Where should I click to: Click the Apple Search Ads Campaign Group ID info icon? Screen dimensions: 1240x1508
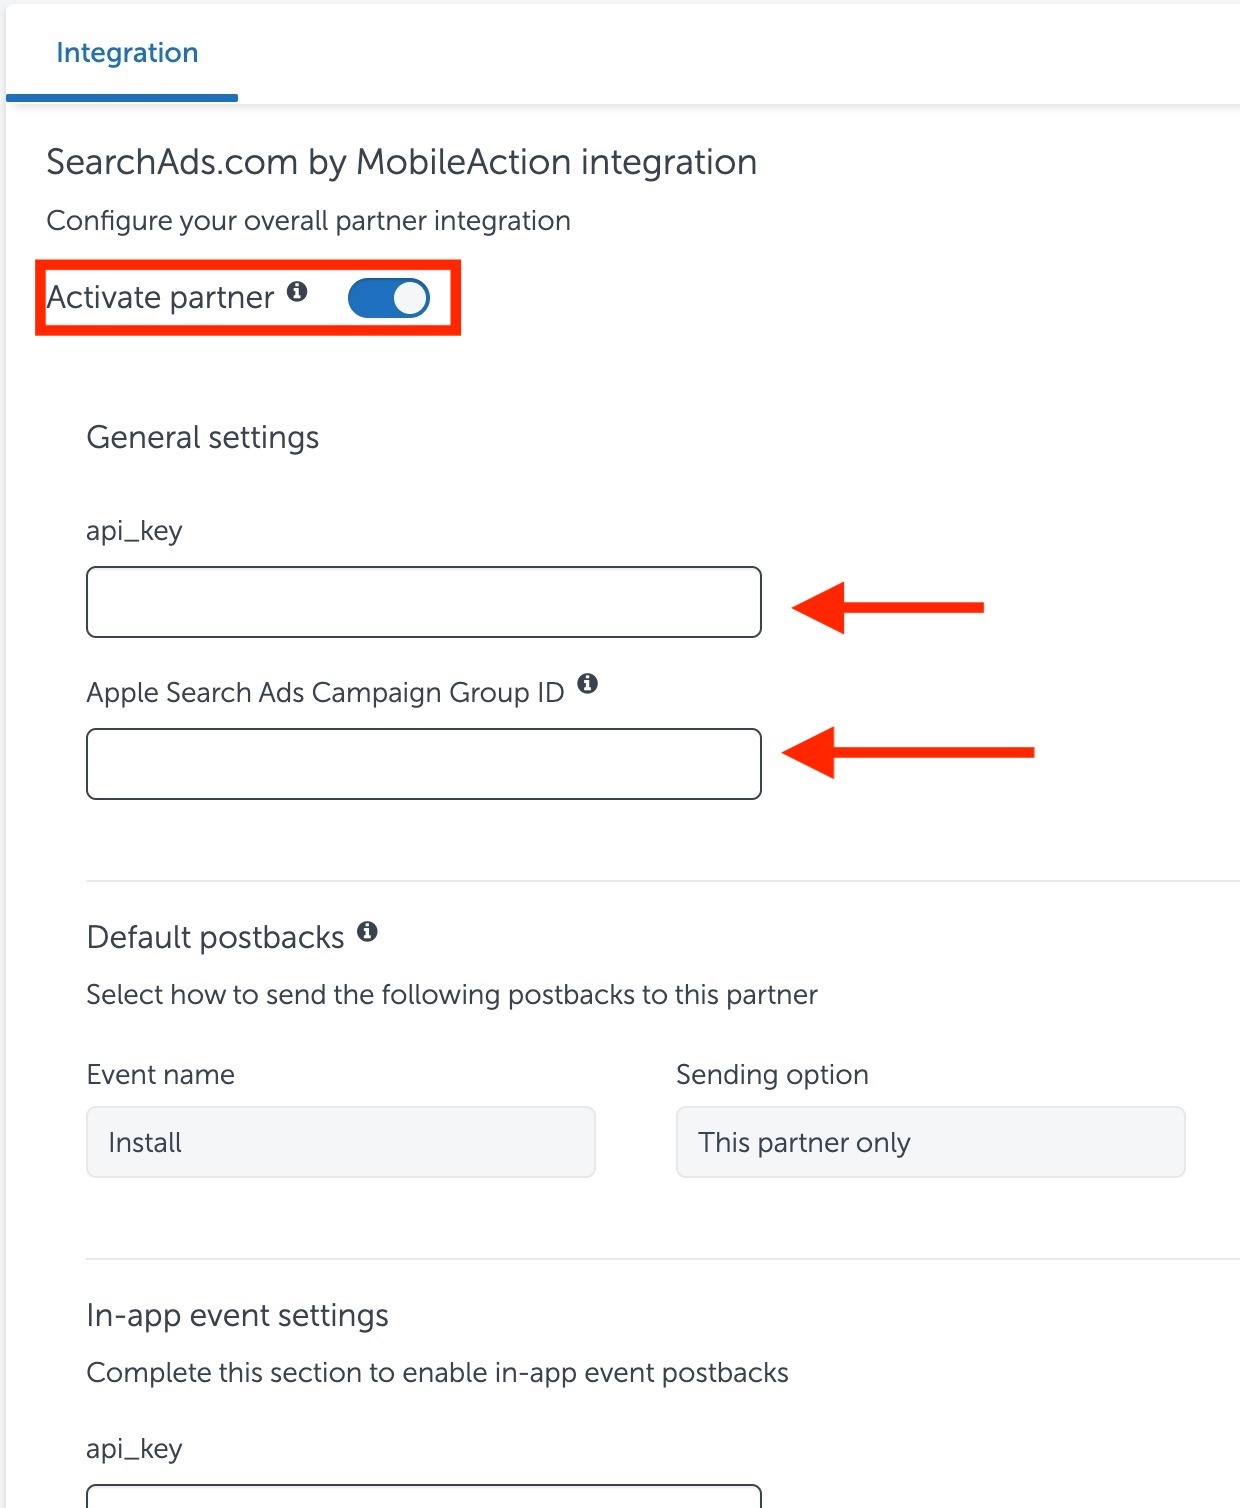tap(590, 685)
